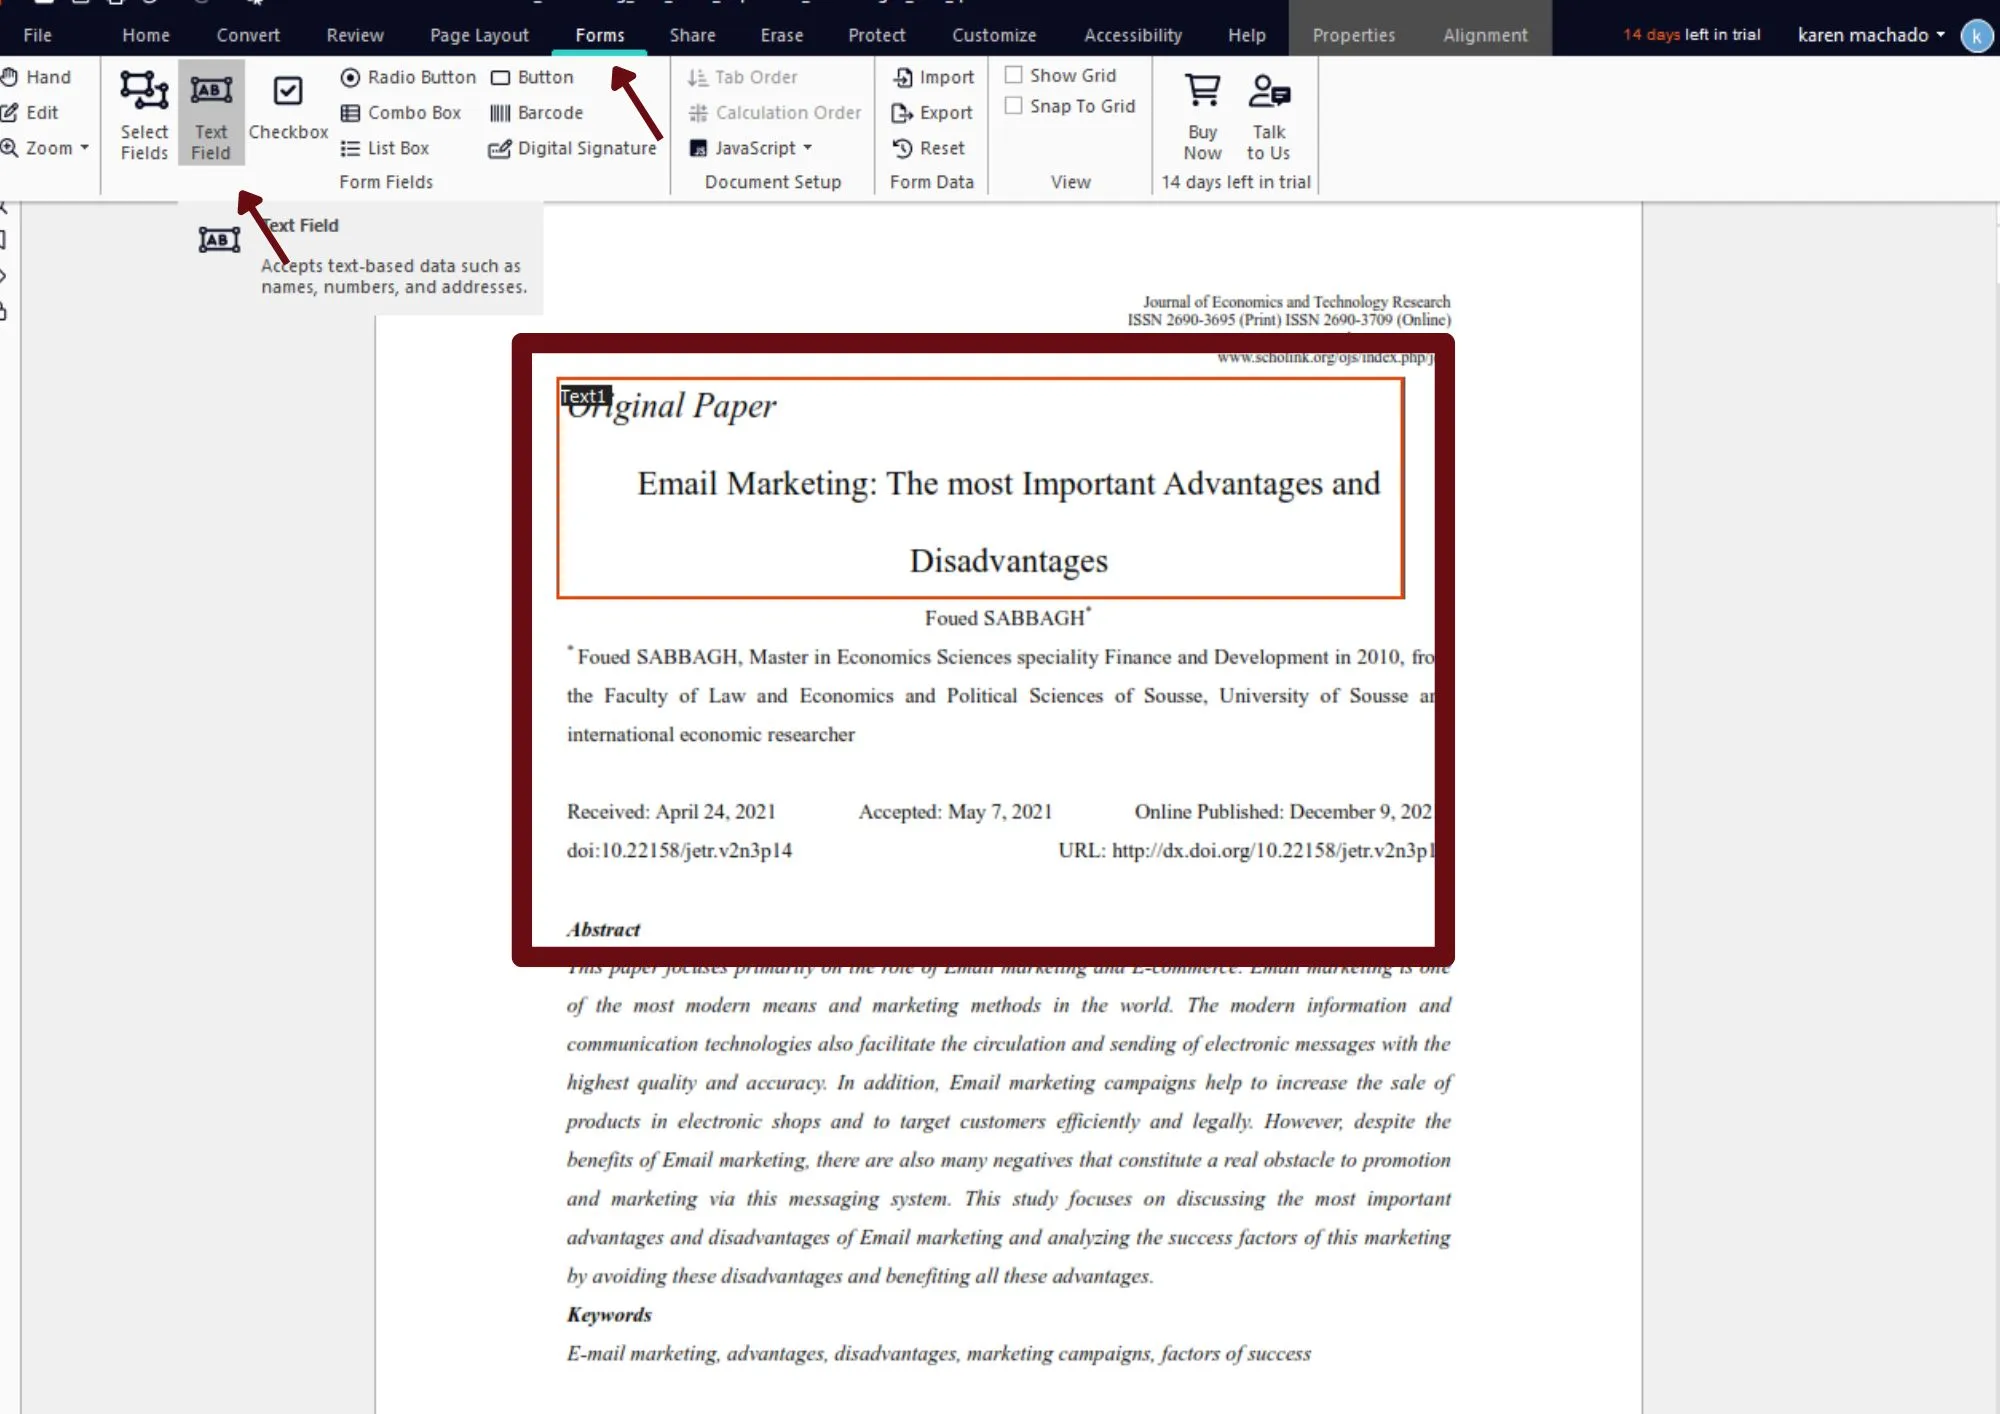Click the Reset form data icon
Screen dimensions: 2000x1414
tap(930, 147)
